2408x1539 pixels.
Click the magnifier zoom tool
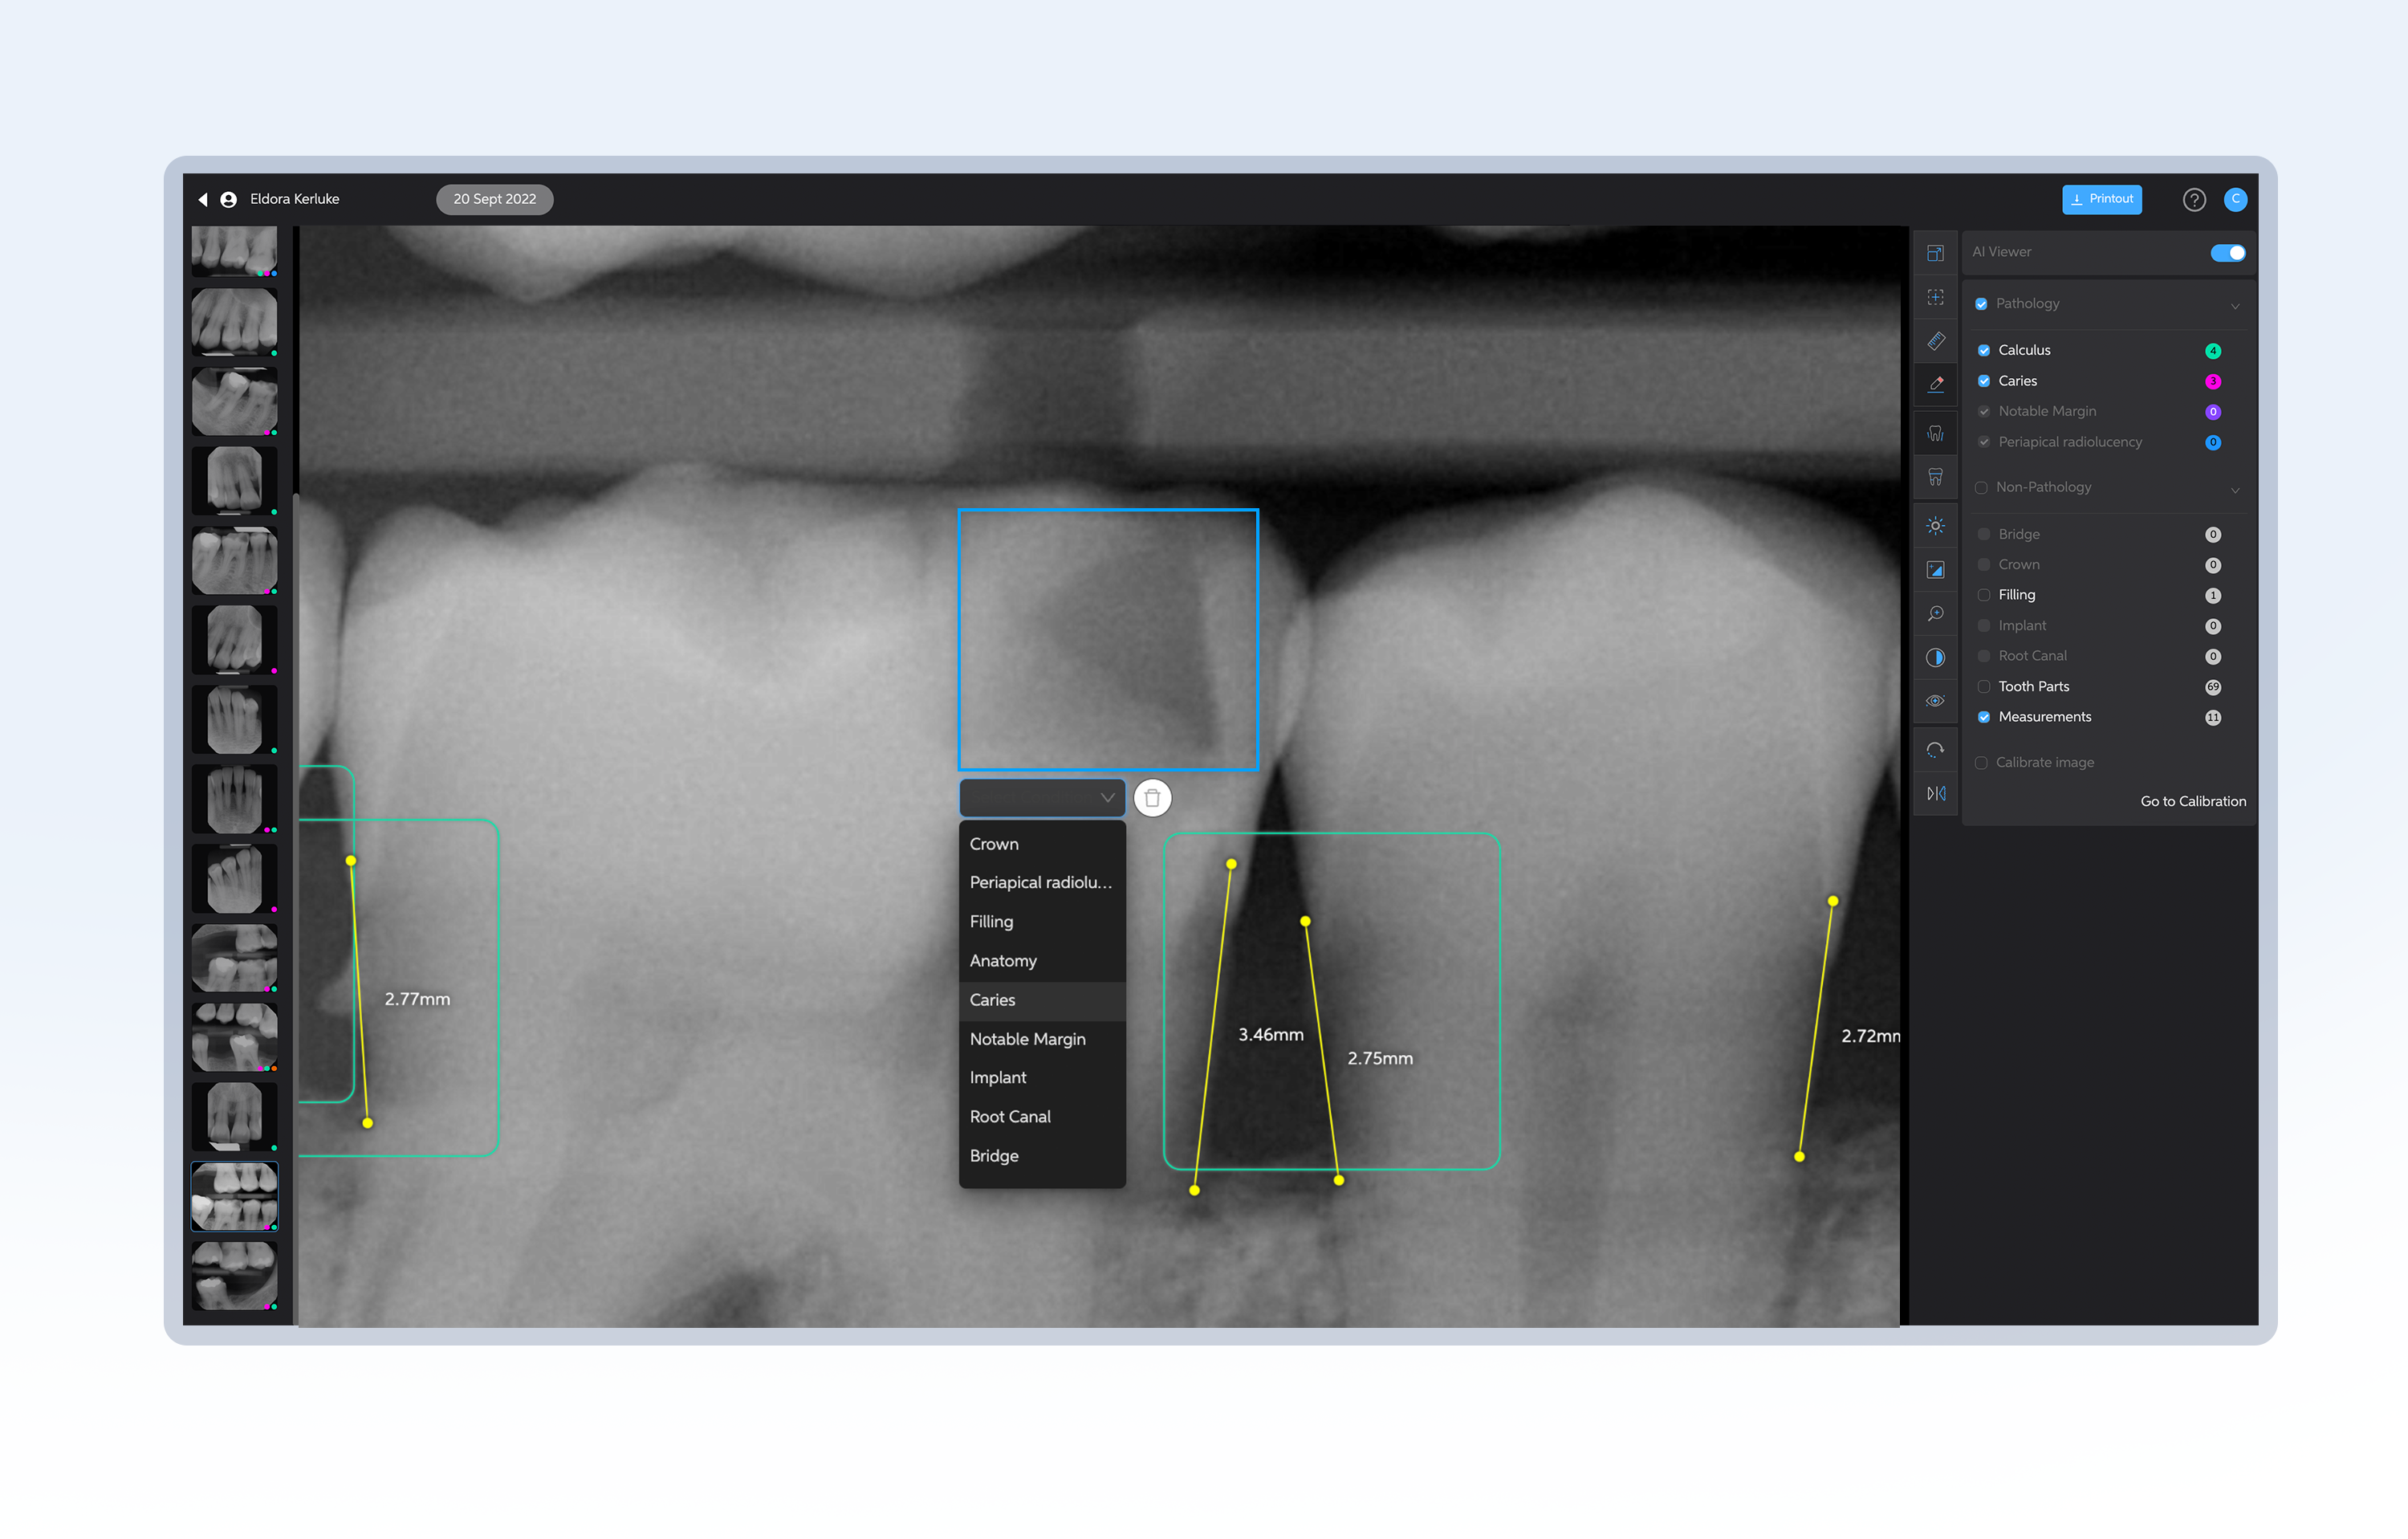point(1935,613)
